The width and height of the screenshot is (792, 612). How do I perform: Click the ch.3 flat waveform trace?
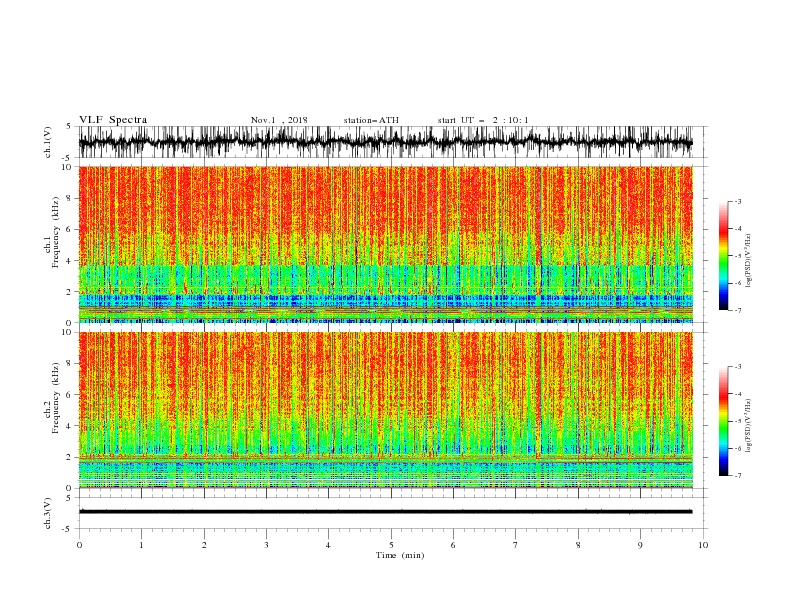pyautogui.click(x=385, y=512)
